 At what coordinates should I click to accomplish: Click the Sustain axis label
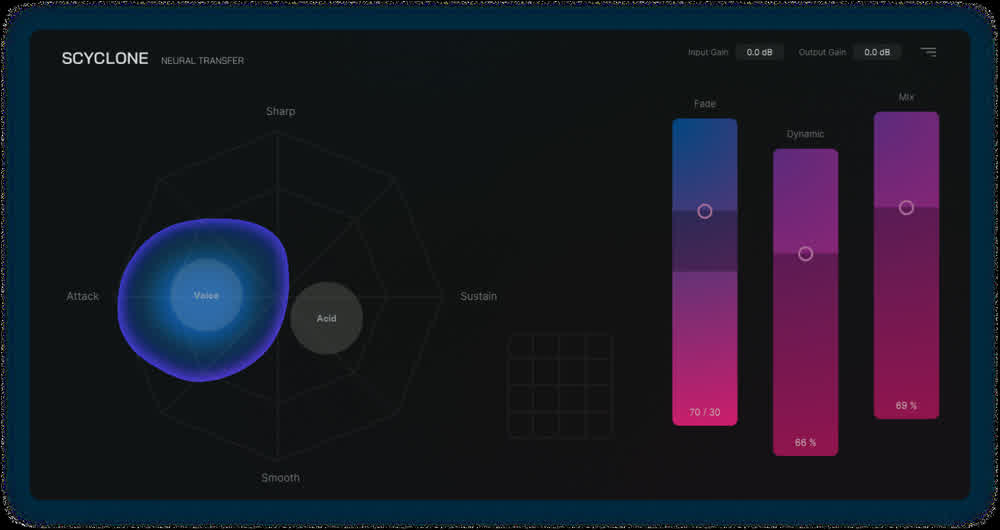pos(478,297)
